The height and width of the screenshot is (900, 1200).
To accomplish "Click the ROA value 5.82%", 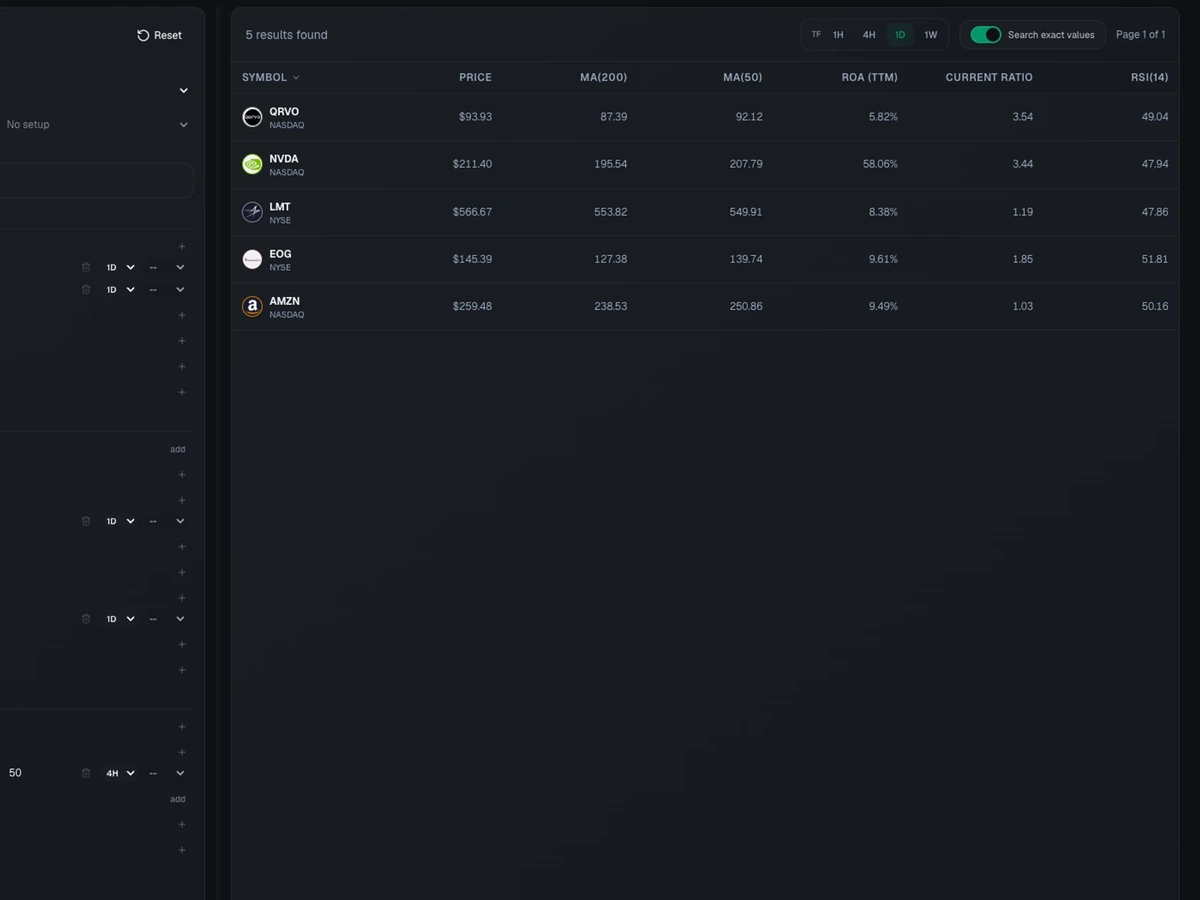I will click(884, 117).
